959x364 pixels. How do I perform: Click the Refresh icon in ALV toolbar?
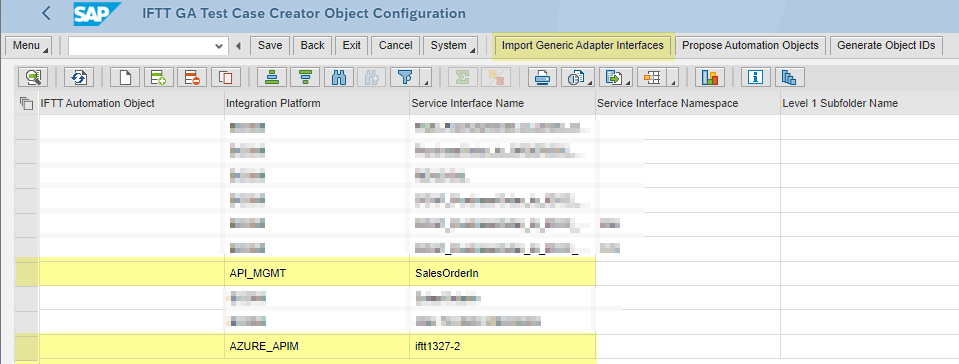(x=79, y=77)
